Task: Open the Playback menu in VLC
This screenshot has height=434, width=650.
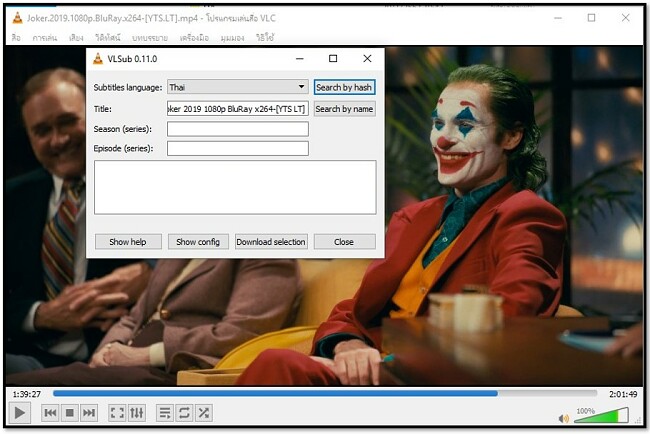Action: click(x=44, y=38)
